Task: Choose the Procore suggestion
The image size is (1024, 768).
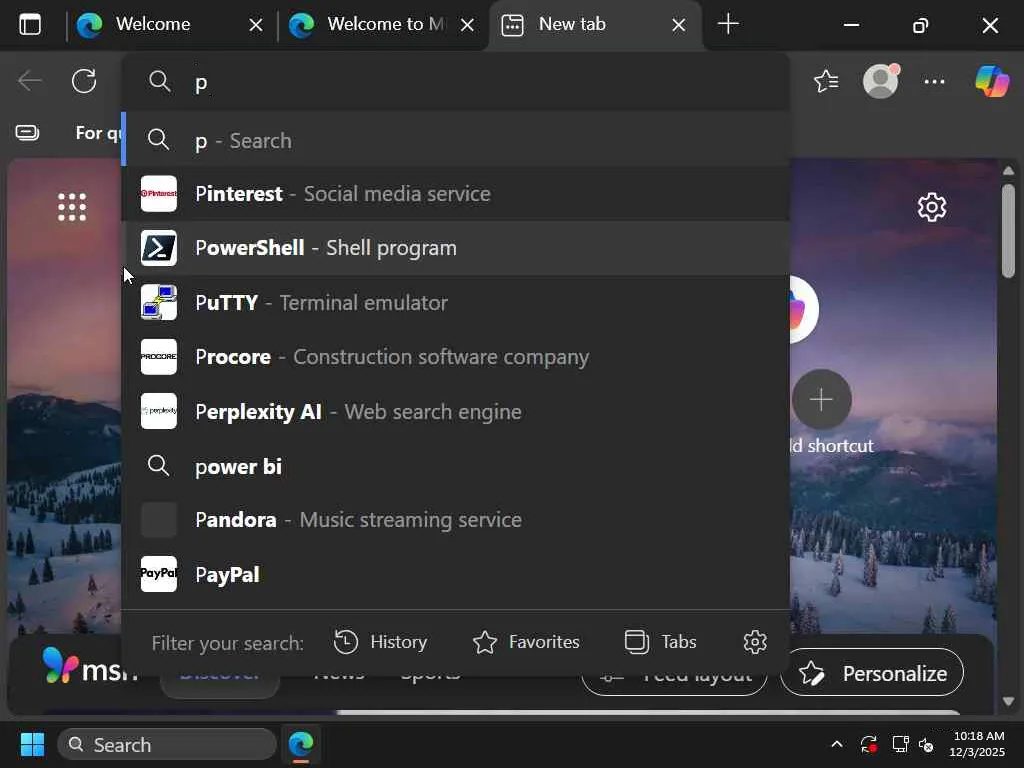Action: click(x=456, y=357)
